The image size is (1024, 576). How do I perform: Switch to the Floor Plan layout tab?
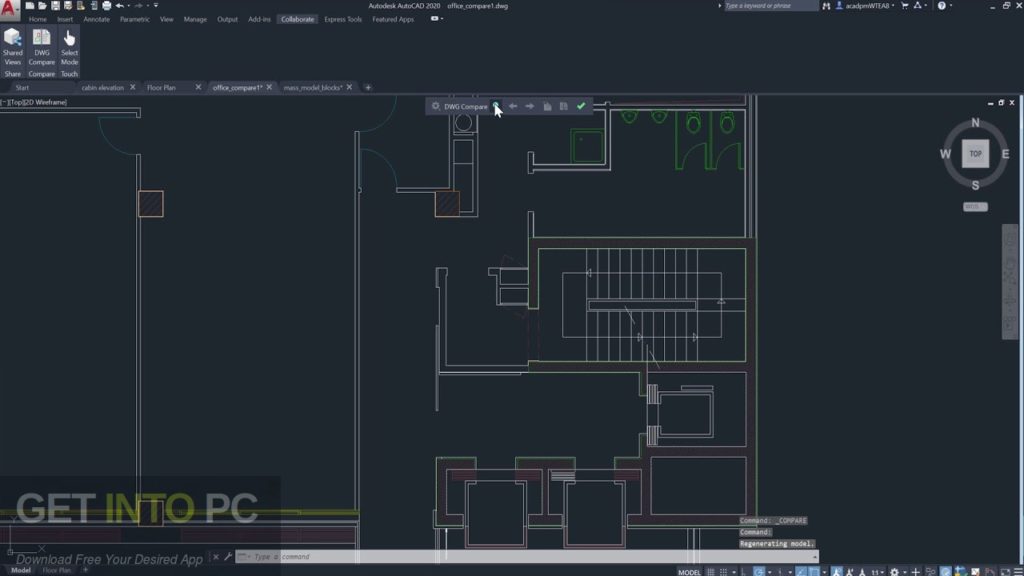coord(57,570)
